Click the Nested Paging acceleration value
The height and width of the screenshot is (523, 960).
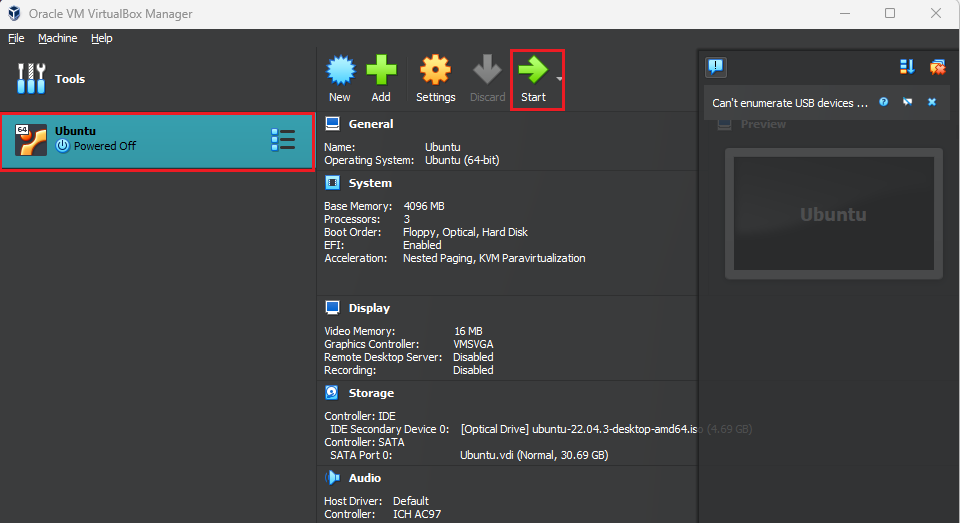pyautogui.click(x=437, y=258)
